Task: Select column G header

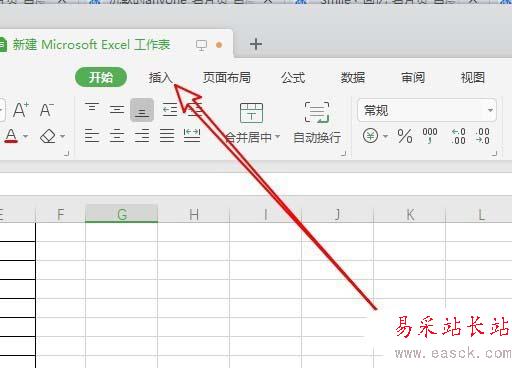Action: (122, 214)
